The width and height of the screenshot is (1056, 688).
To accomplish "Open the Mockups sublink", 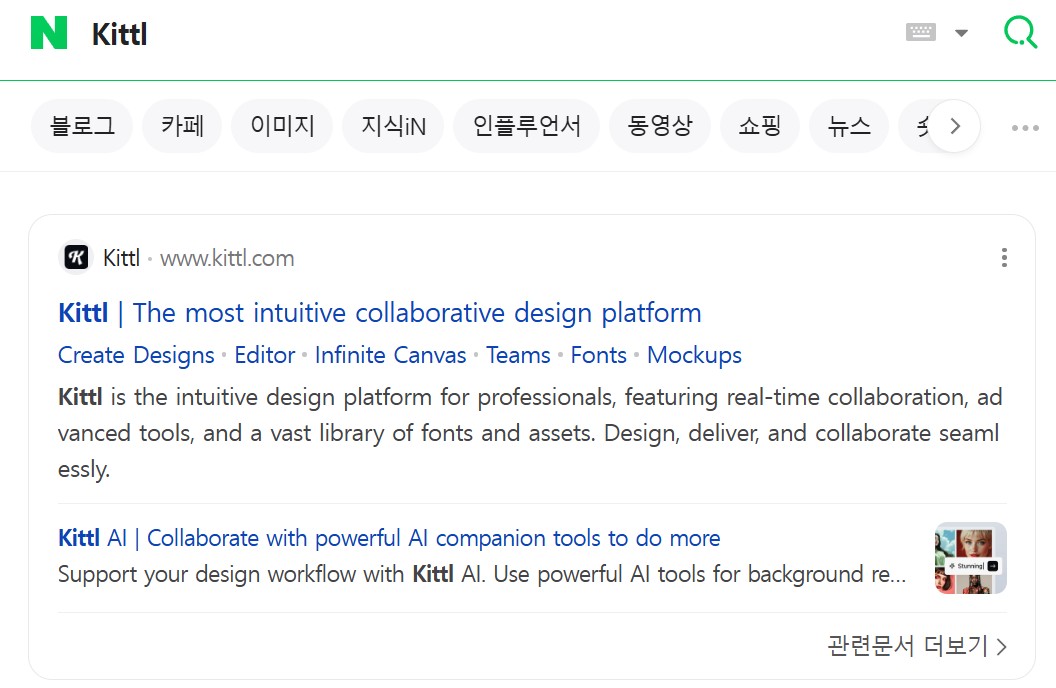I will 694,355.
